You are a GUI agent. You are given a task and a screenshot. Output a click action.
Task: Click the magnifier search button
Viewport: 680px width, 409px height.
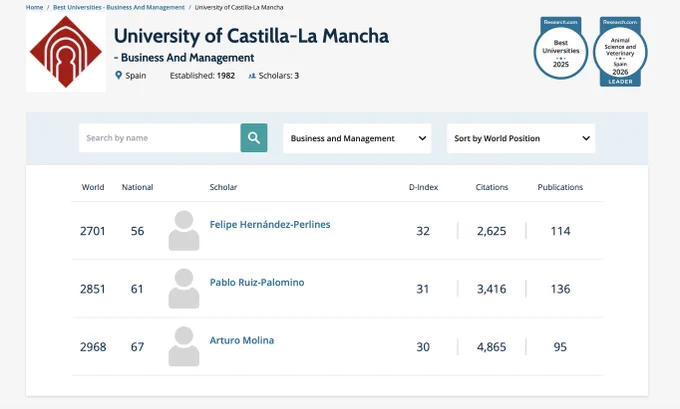[x=254, y=138]
